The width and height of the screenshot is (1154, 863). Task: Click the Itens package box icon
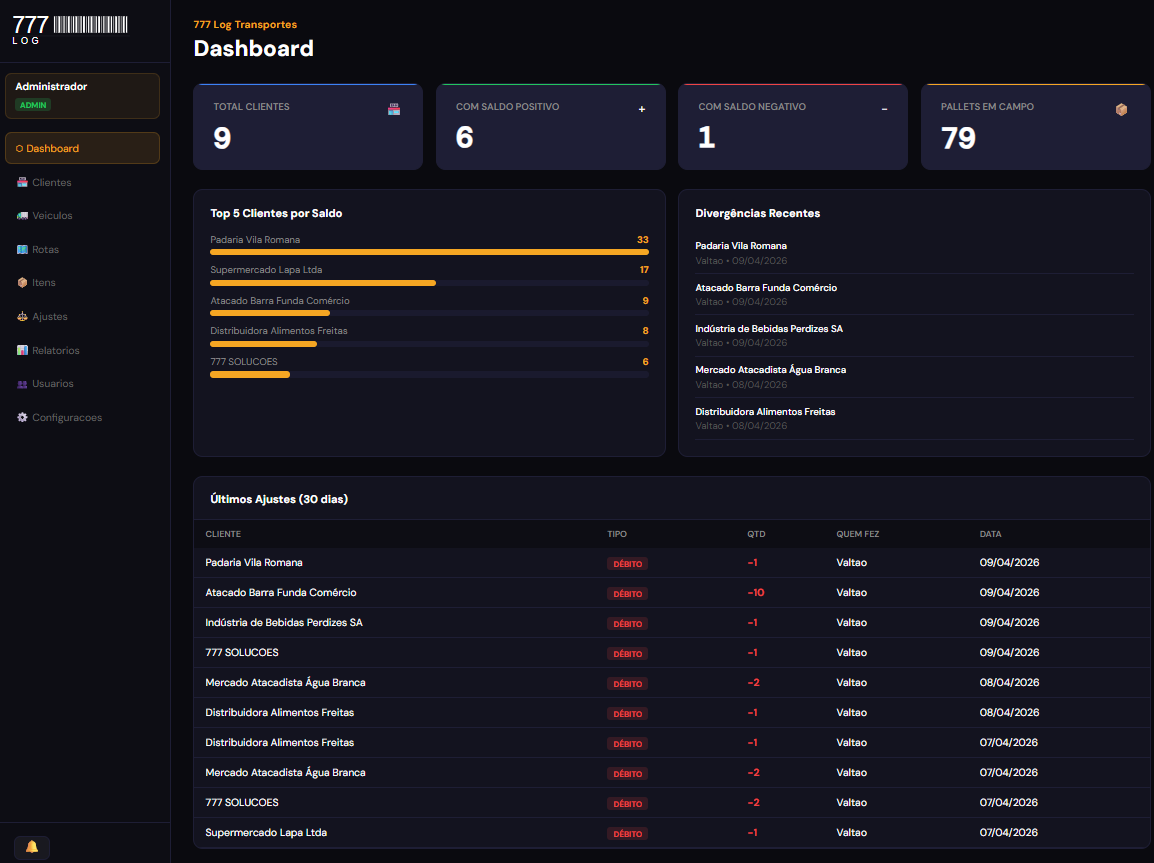[x=21, y=282]
